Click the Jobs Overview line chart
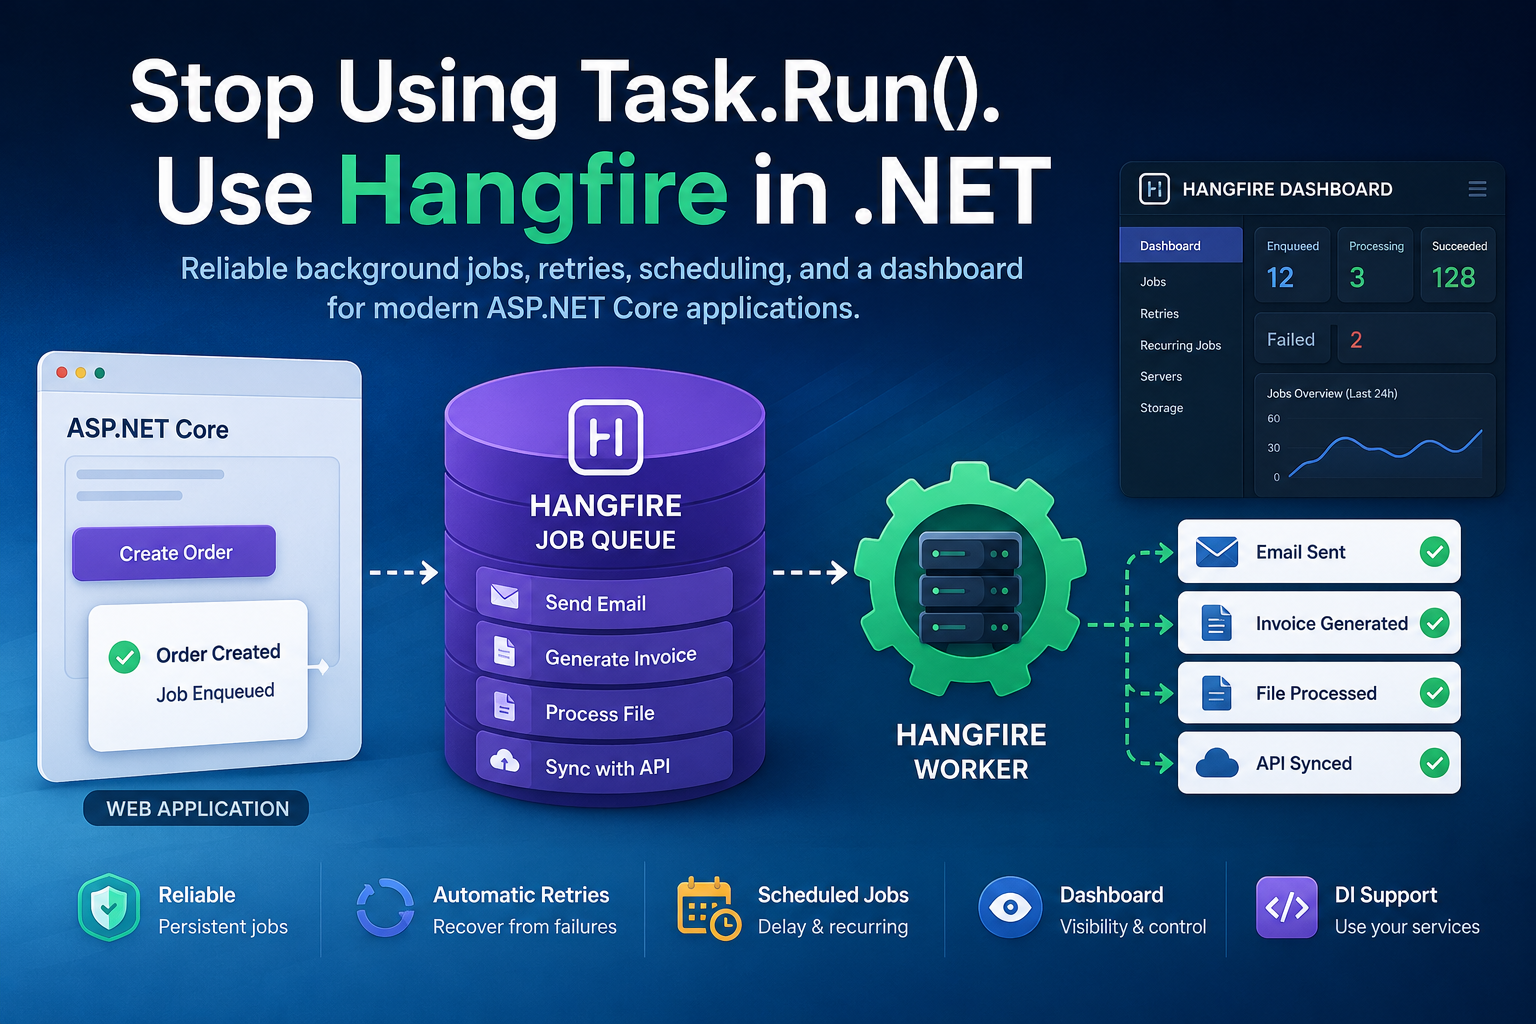The width and height of the screenshot is (1536, 1024). (1384, 453)
